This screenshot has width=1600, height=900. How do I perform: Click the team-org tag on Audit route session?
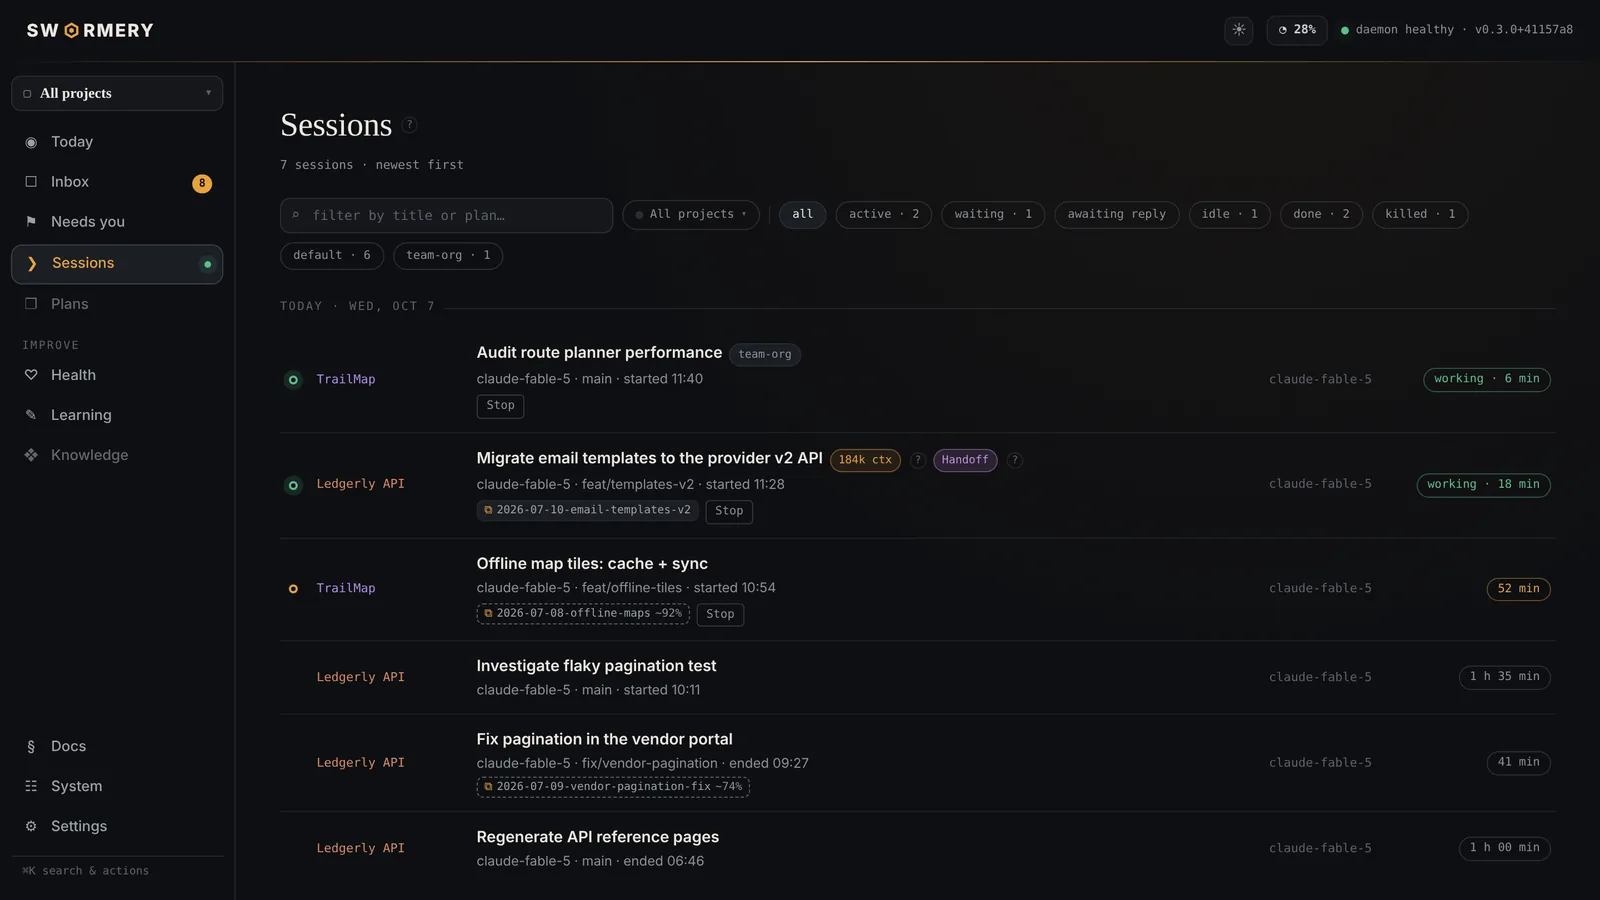(x=765, y=354)
